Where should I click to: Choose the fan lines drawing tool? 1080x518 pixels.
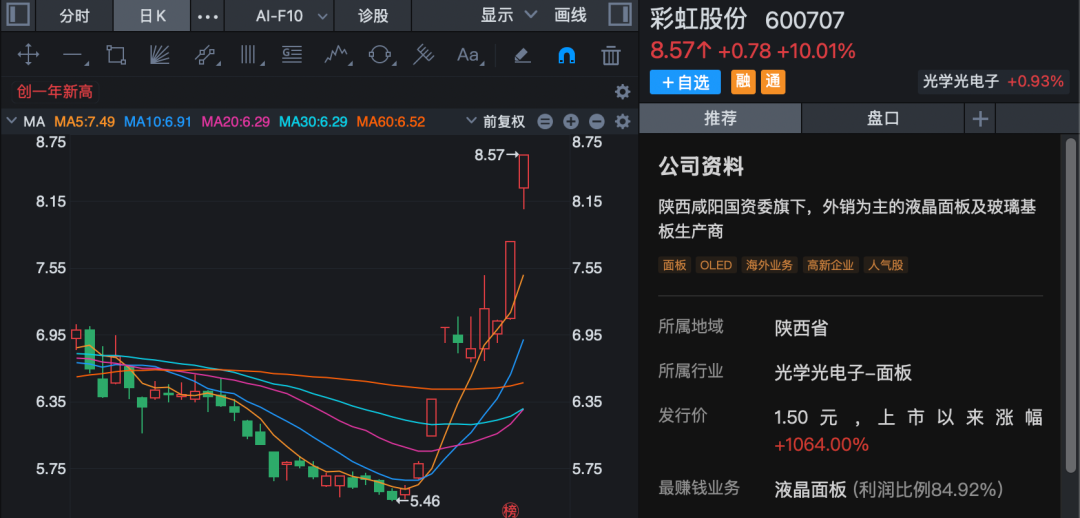(160, 55)
